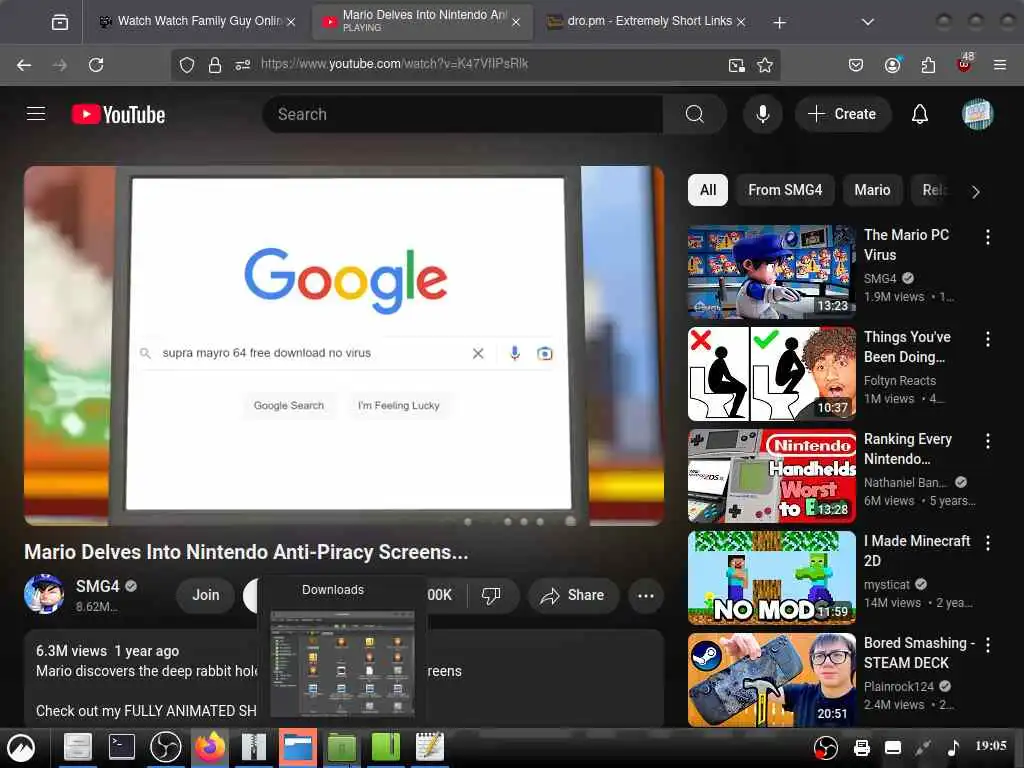Close the dro.pm tab
The width and height of the screenshot is (1024, 768).
[741, 22]
